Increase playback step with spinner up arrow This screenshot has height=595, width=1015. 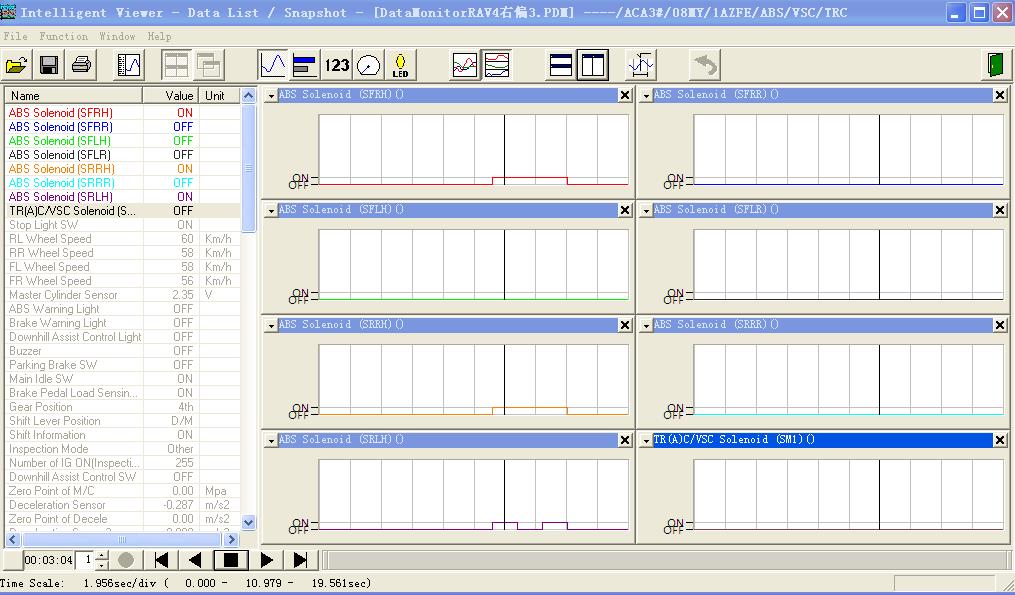(102, 556)
